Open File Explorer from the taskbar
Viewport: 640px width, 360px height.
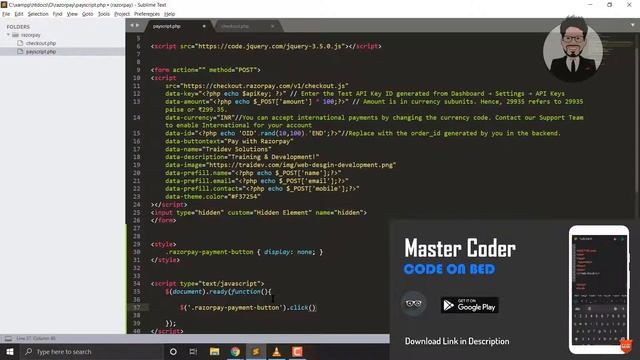coord(214,351)
